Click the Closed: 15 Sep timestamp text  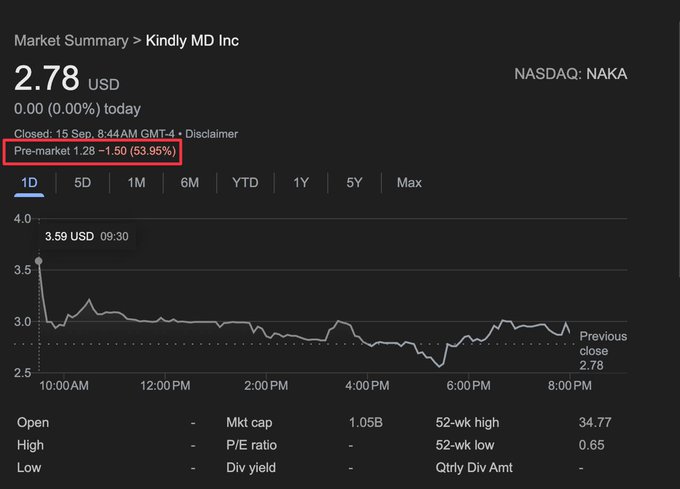(94, 134)
